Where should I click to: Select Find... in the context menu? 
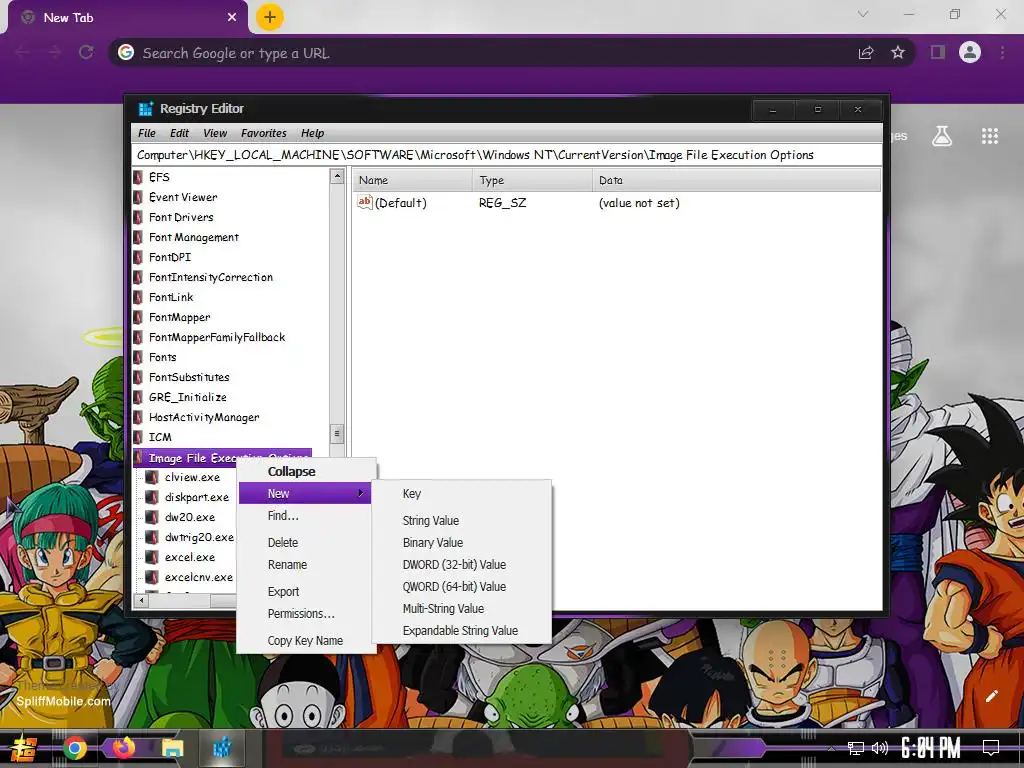pos(307,516)
